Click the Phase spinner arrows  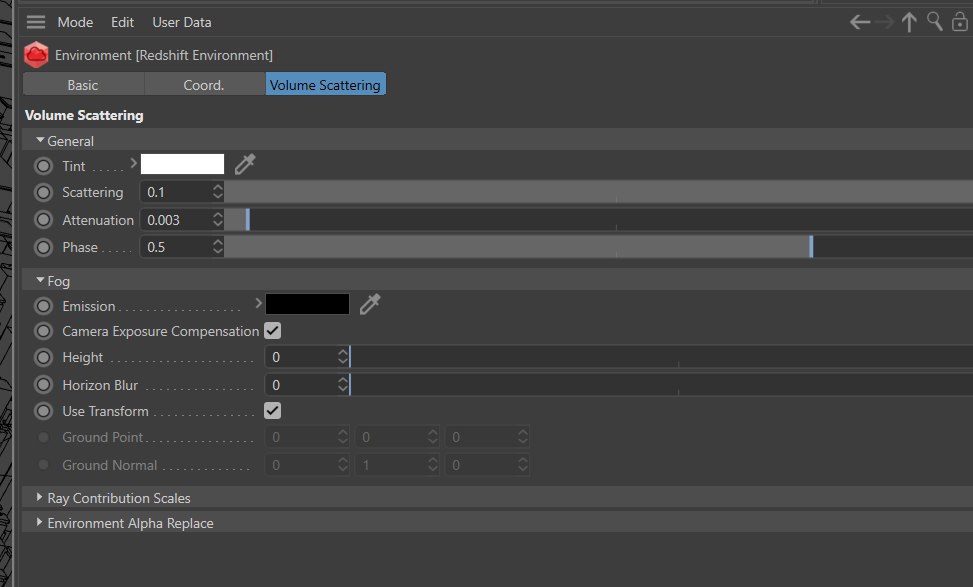tap(217, 246)
